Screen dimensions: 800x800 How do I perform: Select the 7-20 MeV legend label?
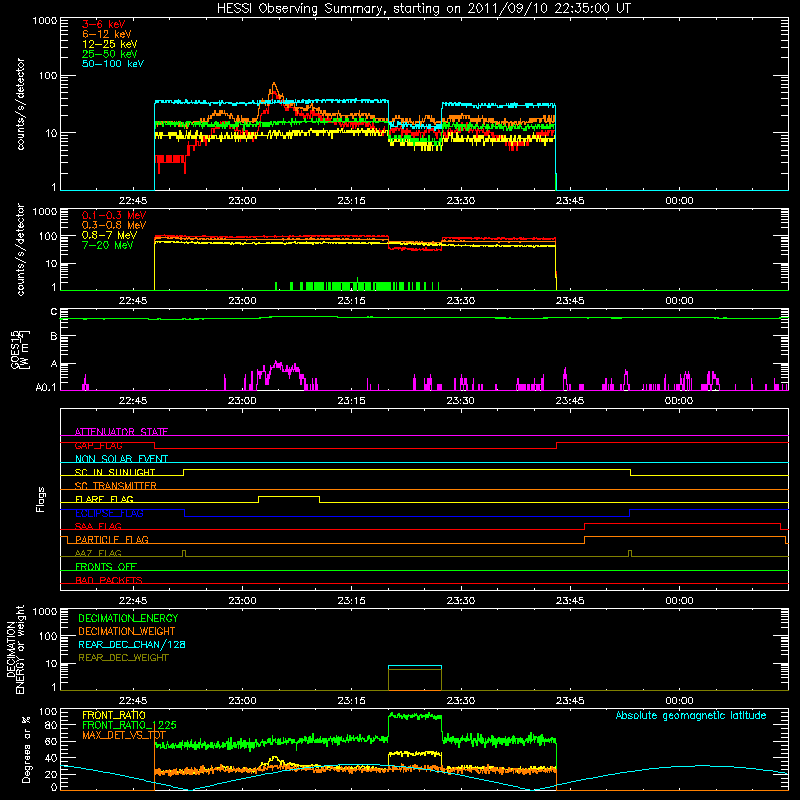(107, 245)
